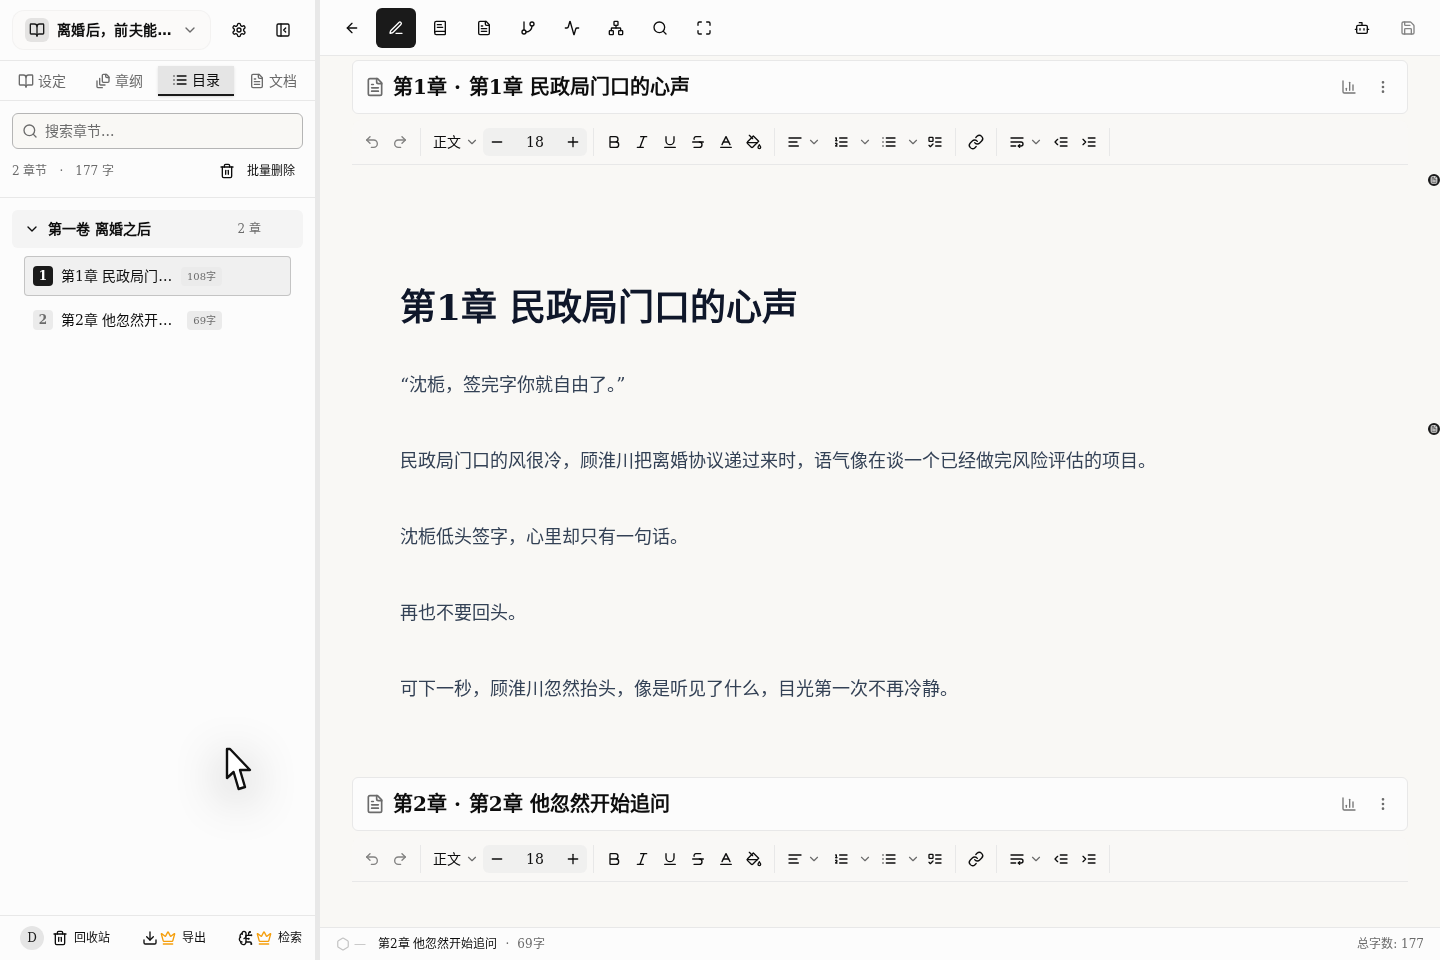Screen dimensions: 1440x960
Task: Enter fullscreen mode via the toolbar icon
Action: tap(704, 28)
